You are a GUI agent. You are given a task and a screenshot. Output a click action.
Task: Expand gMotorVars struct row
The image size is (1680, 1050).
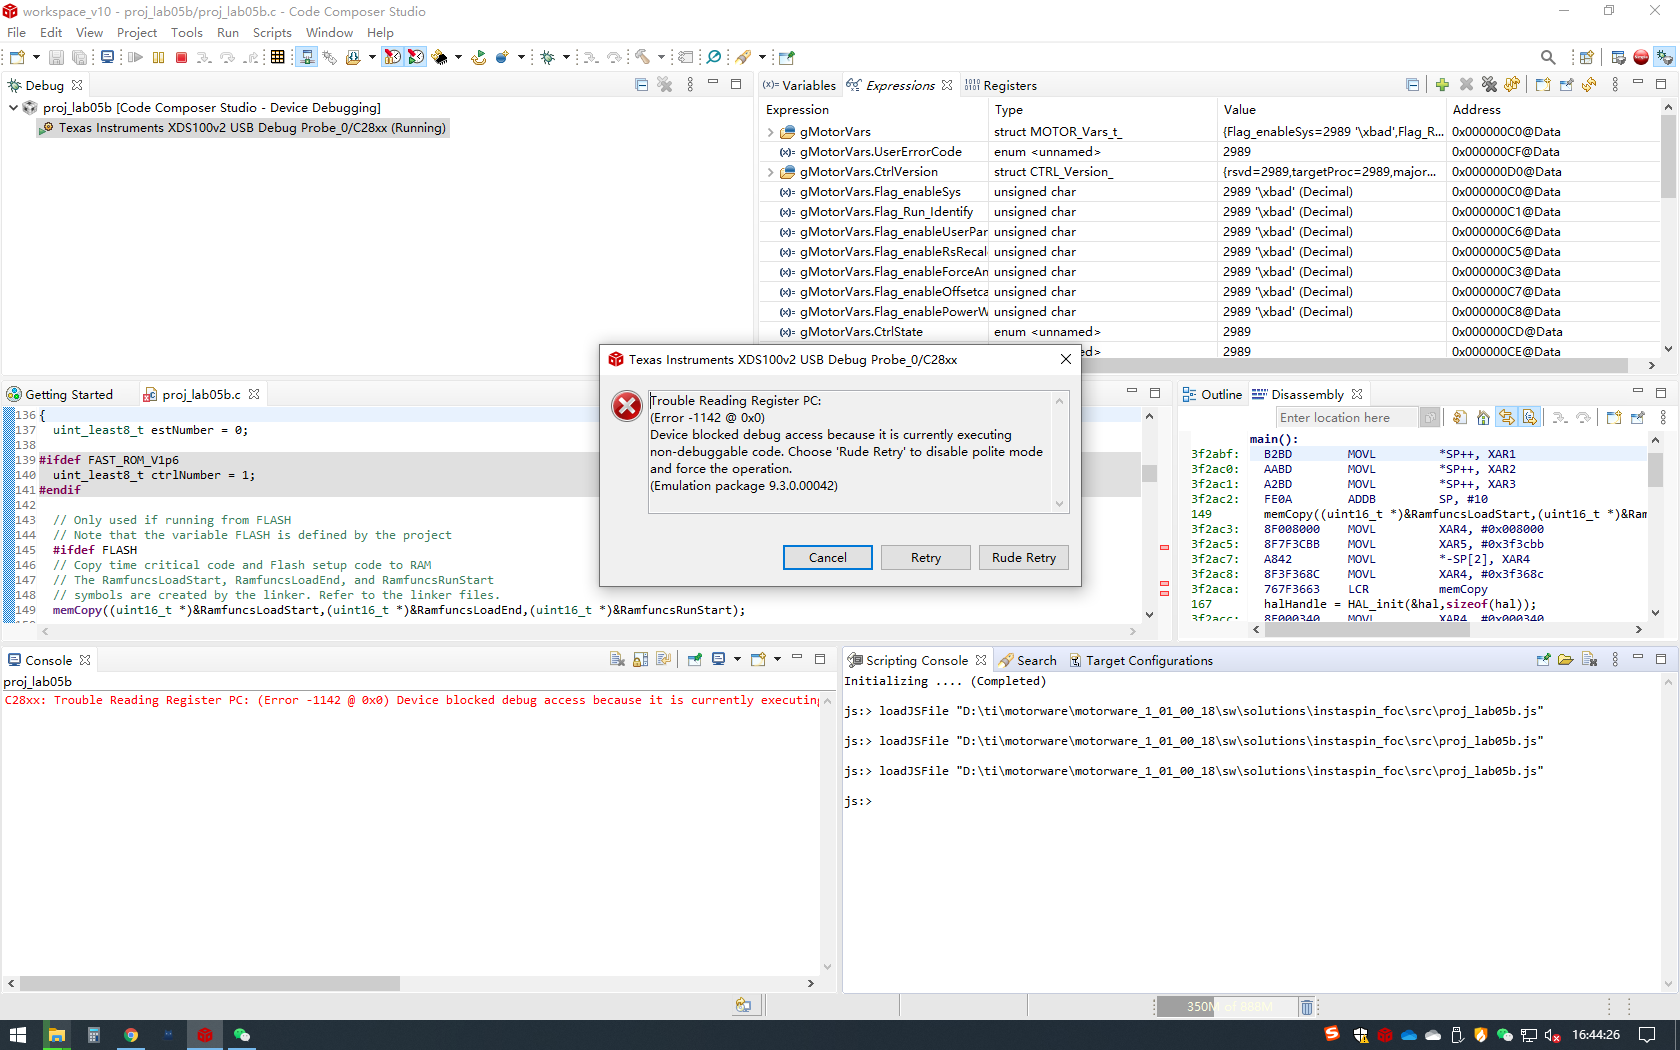point(770,132)
